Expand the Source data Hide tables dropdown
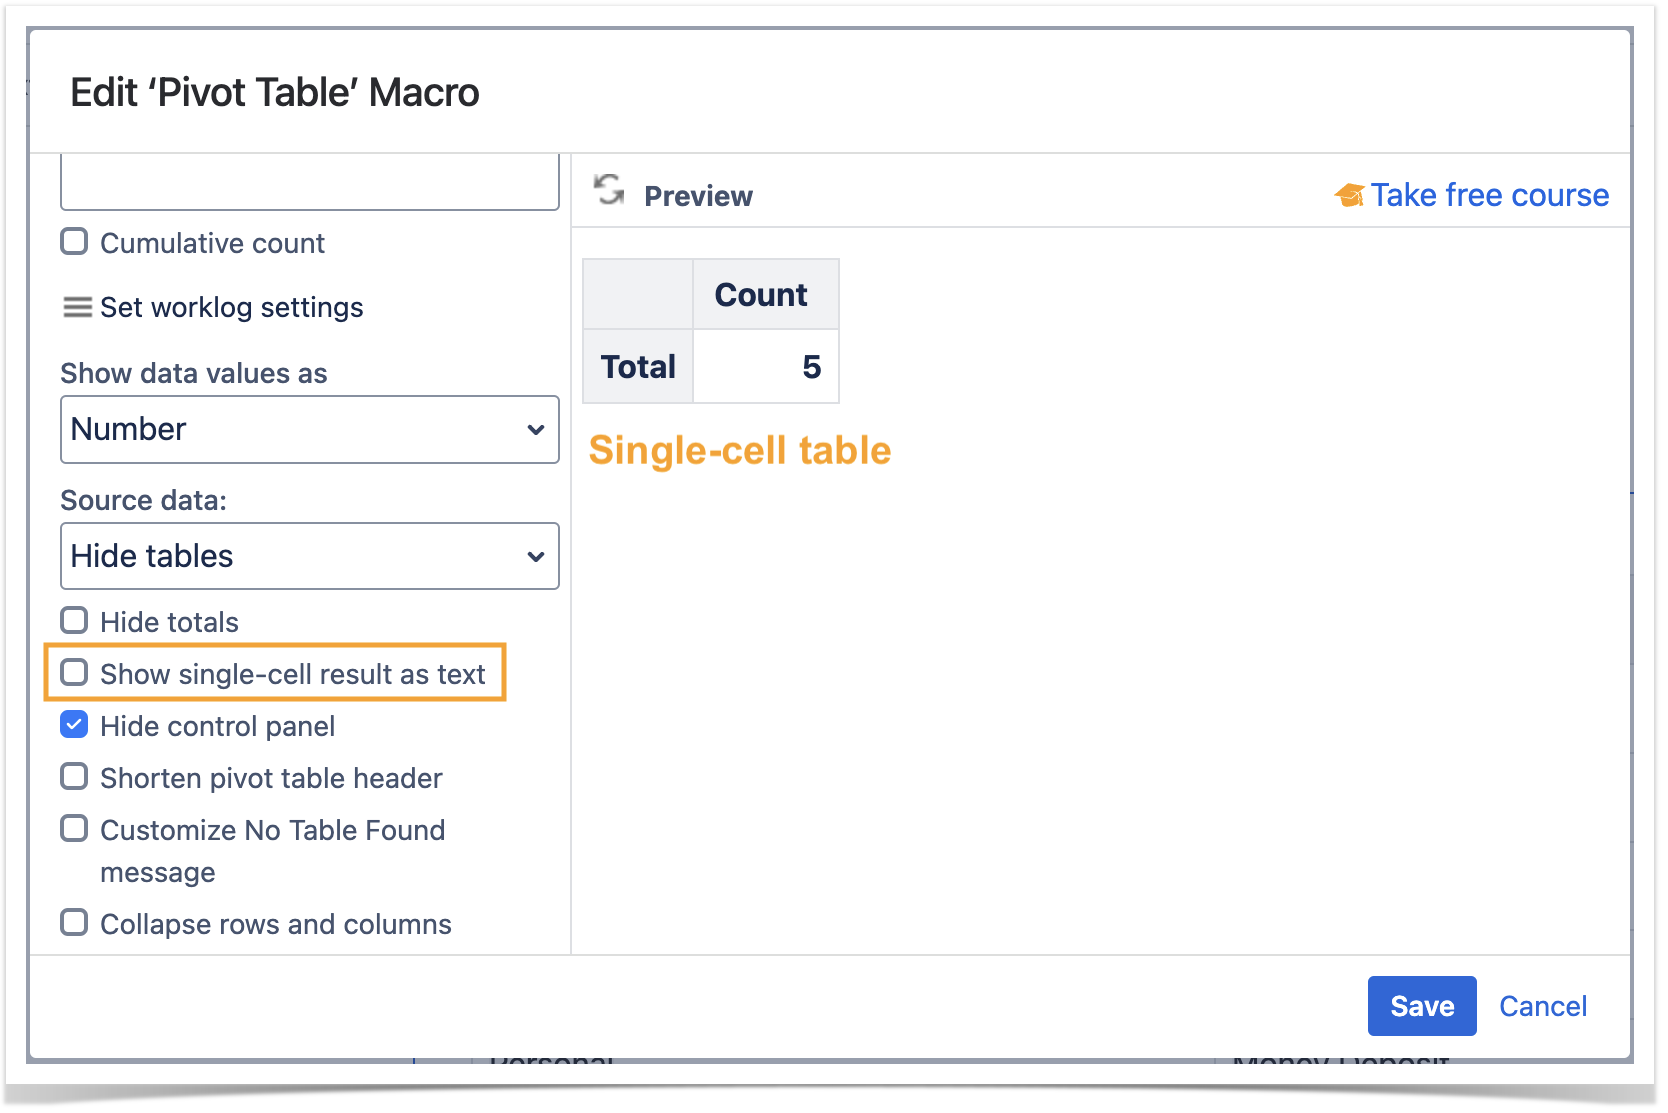 coord(309,556)
